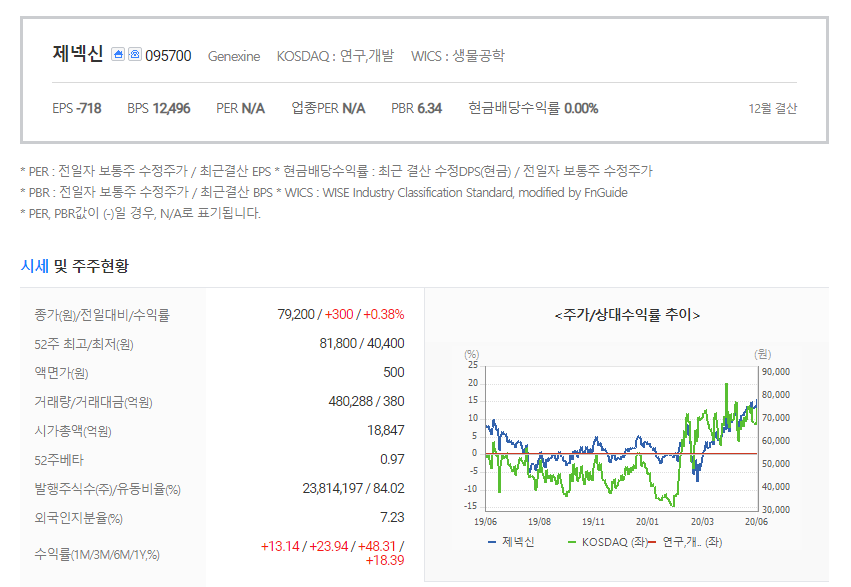Click the 종가(원)/전일대비/수익률 row label

tap(102, 315)
